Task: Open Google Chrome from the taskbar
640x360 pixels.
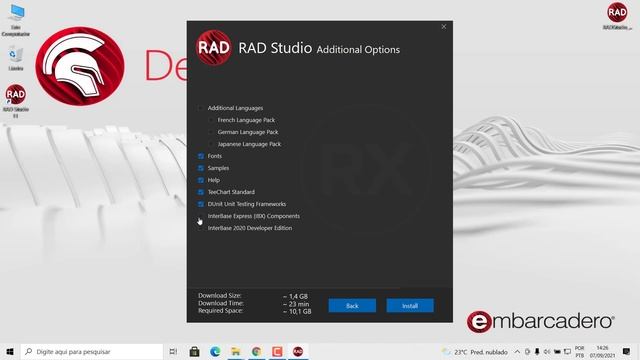Action: pyautogui.click(x=256, y=351)
